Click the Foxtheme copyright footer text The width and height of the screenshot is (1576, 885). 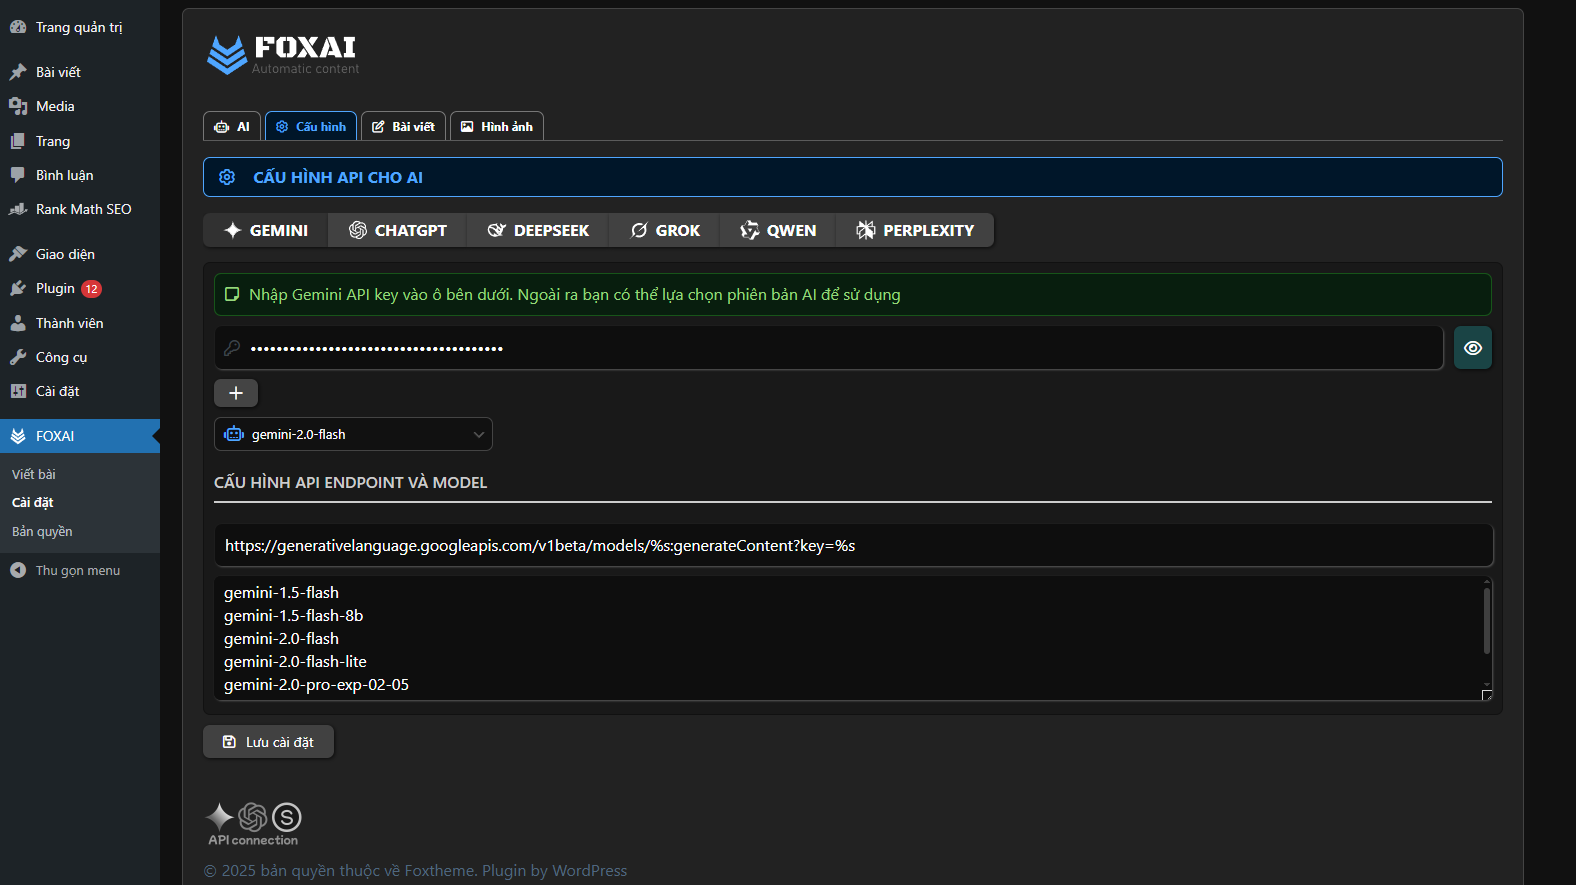[416, 871]
